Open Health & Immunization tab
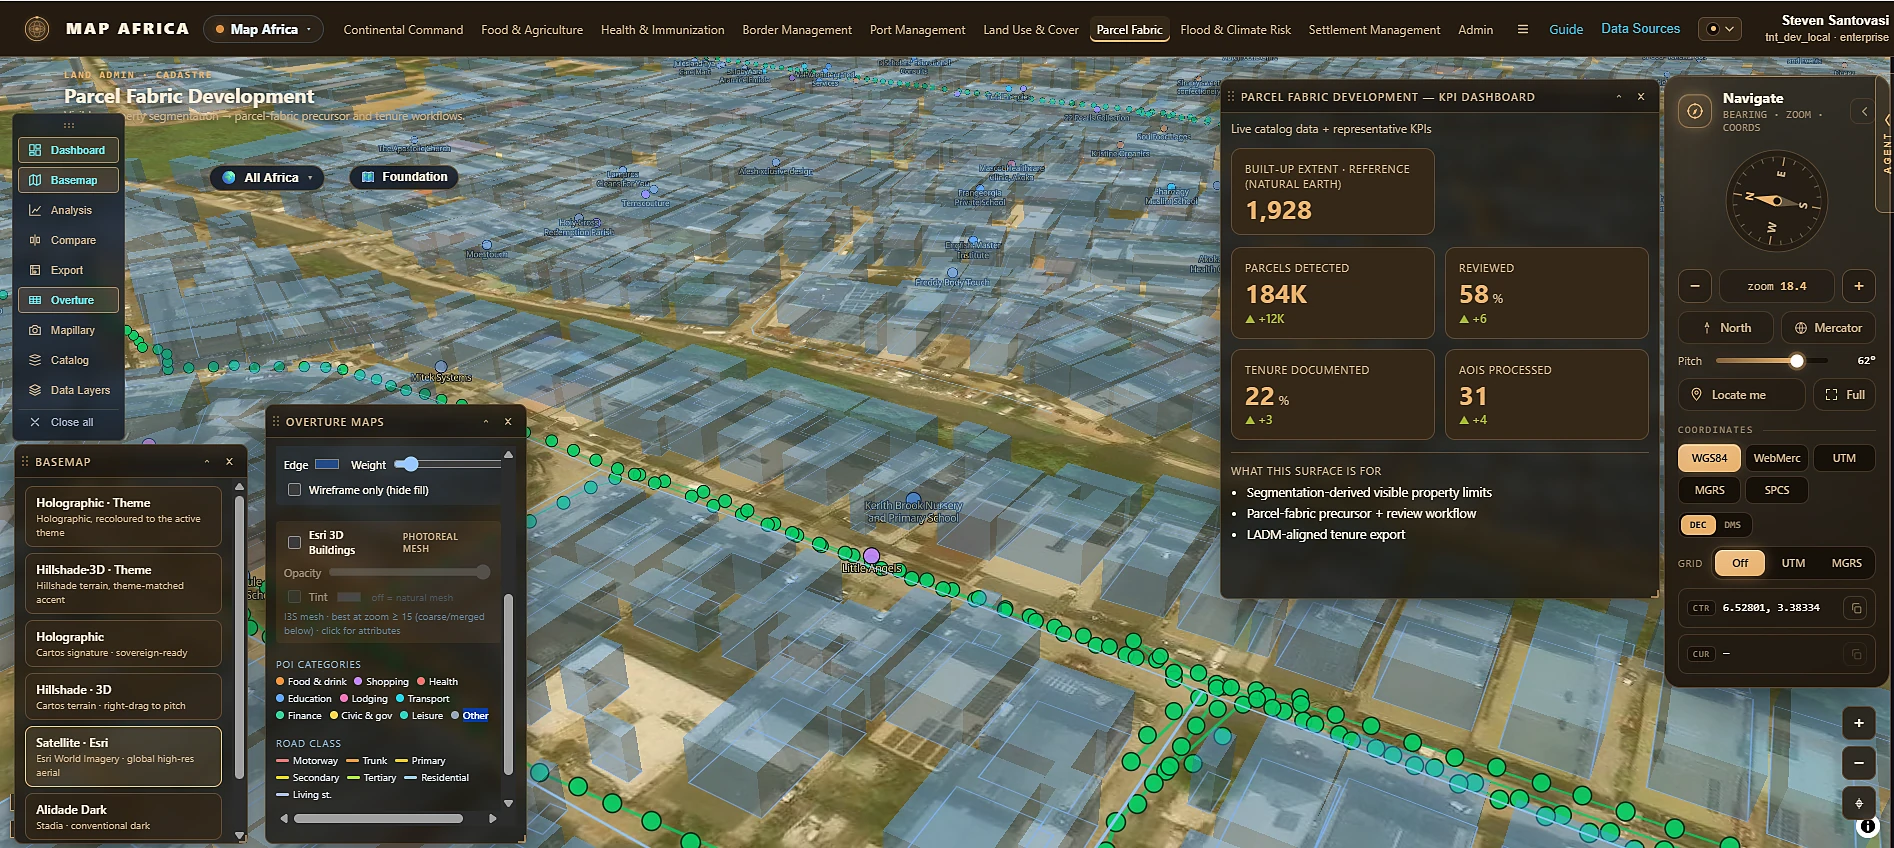The width and height of the screenshot is (1894, 848). click(x=663, y=30)
